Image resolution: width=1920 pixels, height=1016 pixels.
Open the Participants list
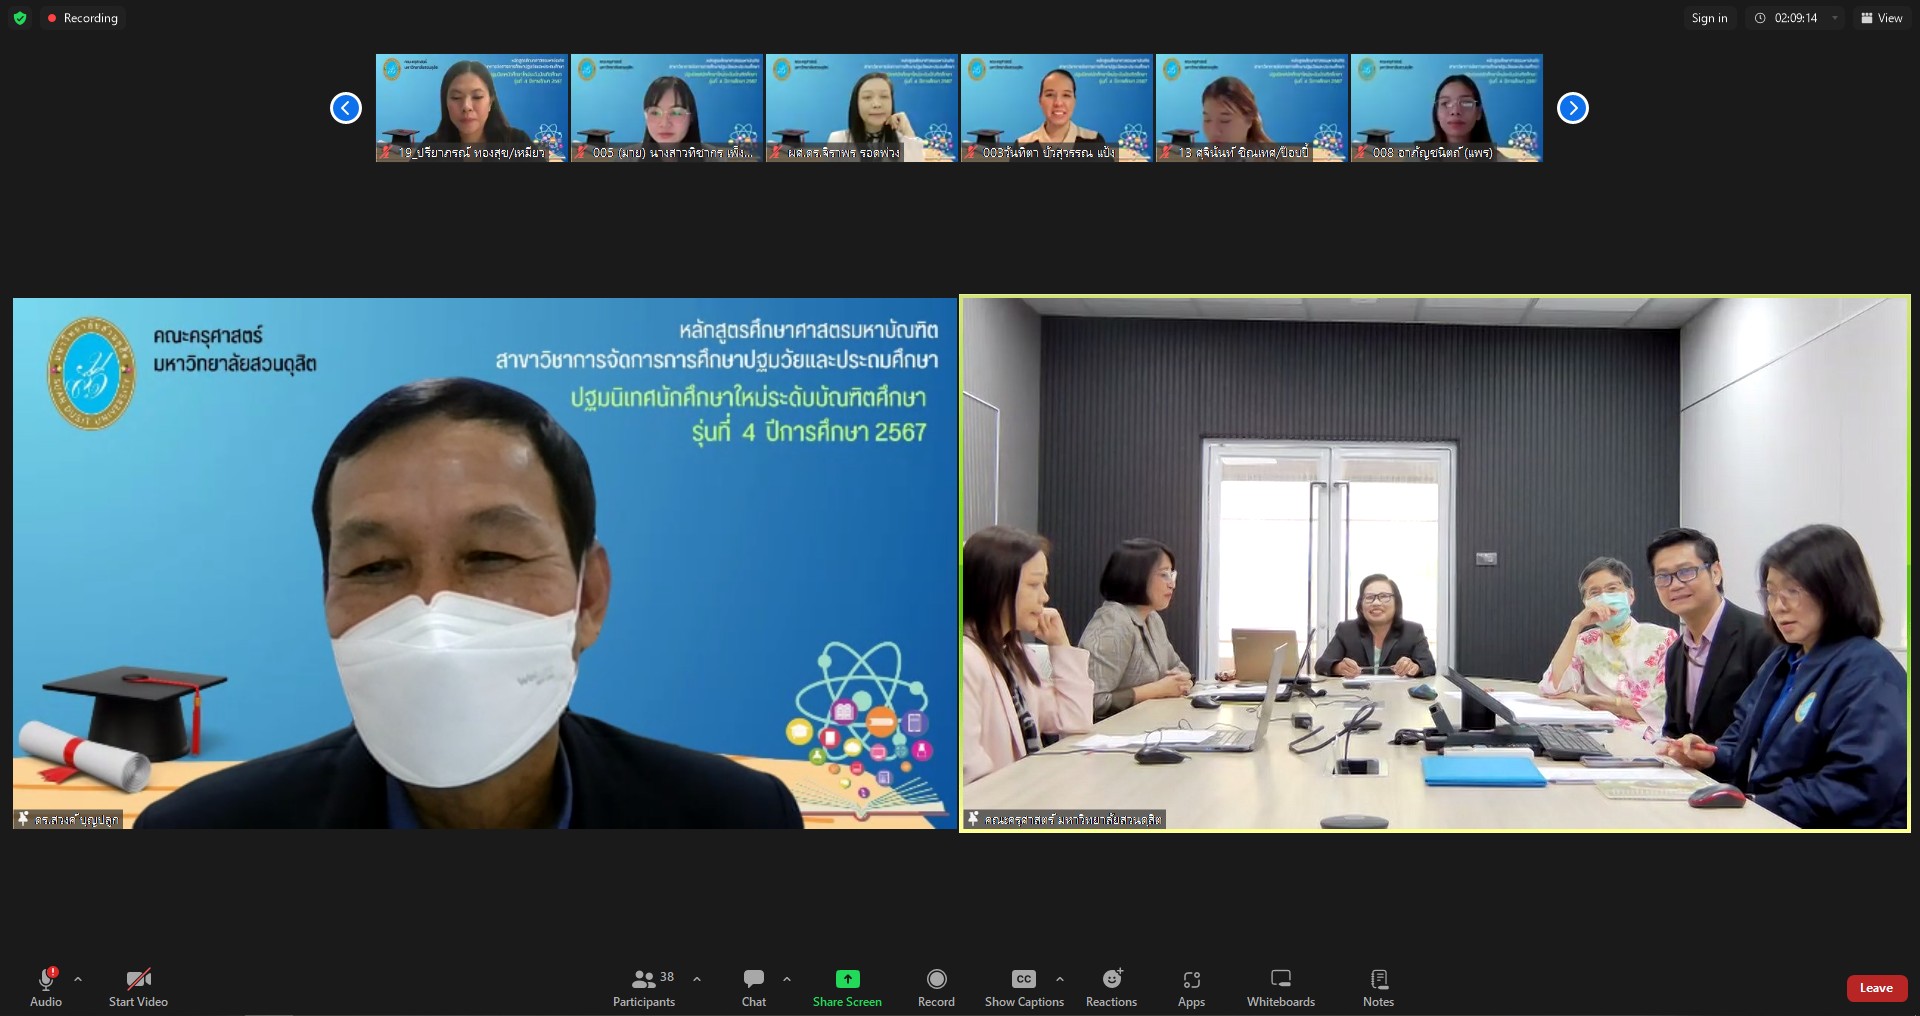644,987
